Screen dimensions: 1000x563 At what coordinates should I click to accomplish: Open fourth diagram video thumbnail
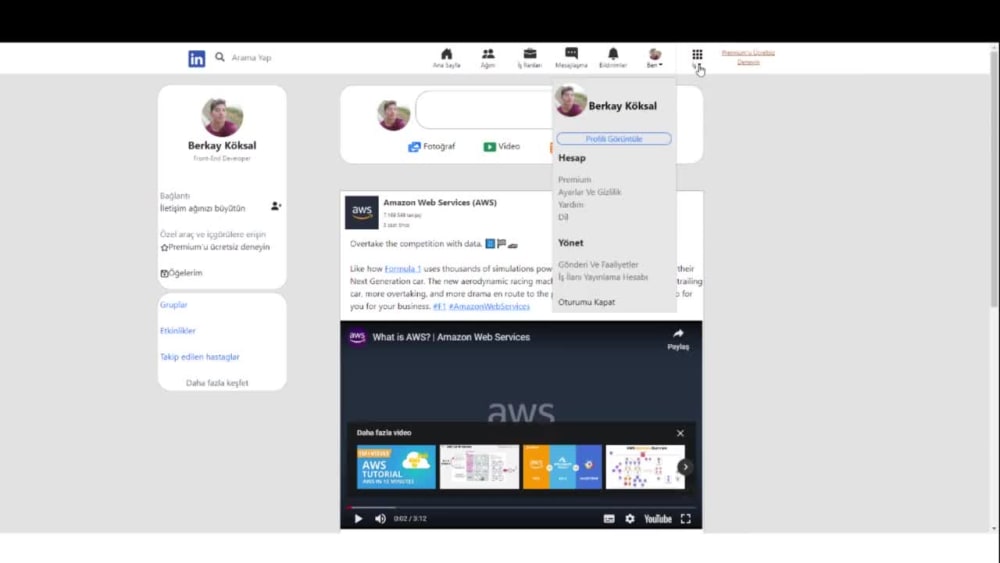(645, 467)
